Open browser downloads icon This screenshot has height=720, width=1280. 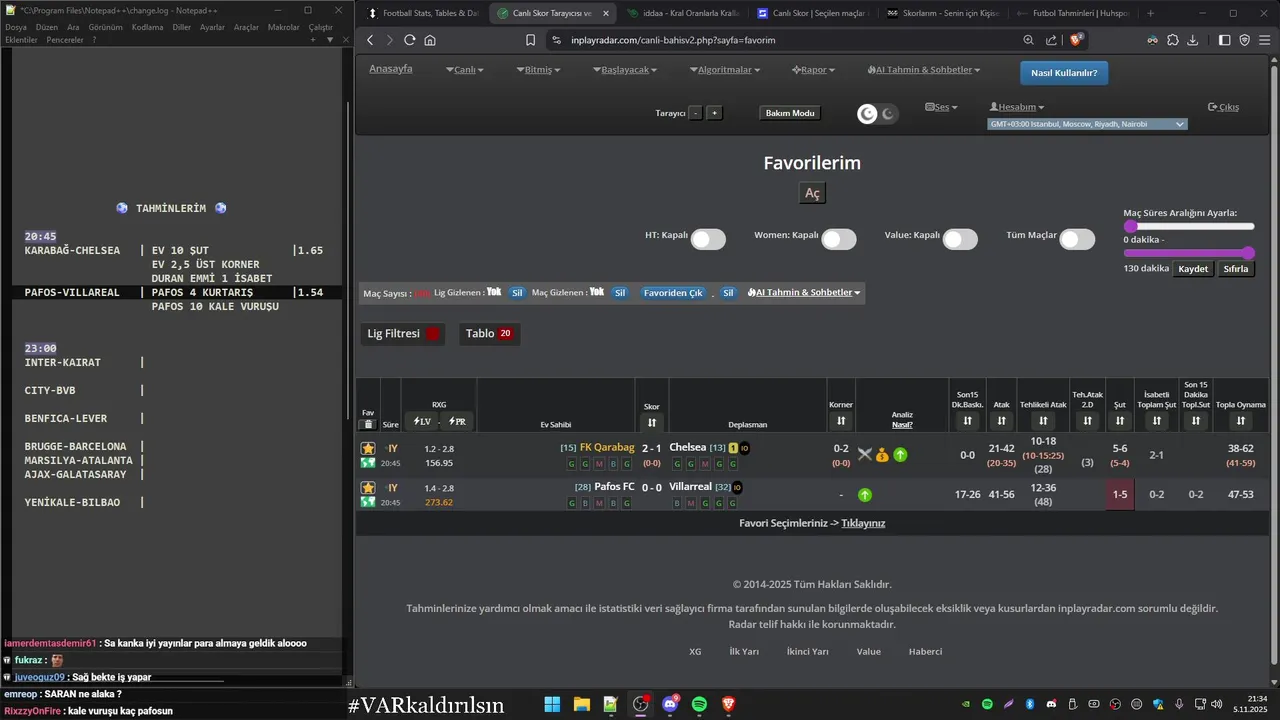tap(1194, 40)
